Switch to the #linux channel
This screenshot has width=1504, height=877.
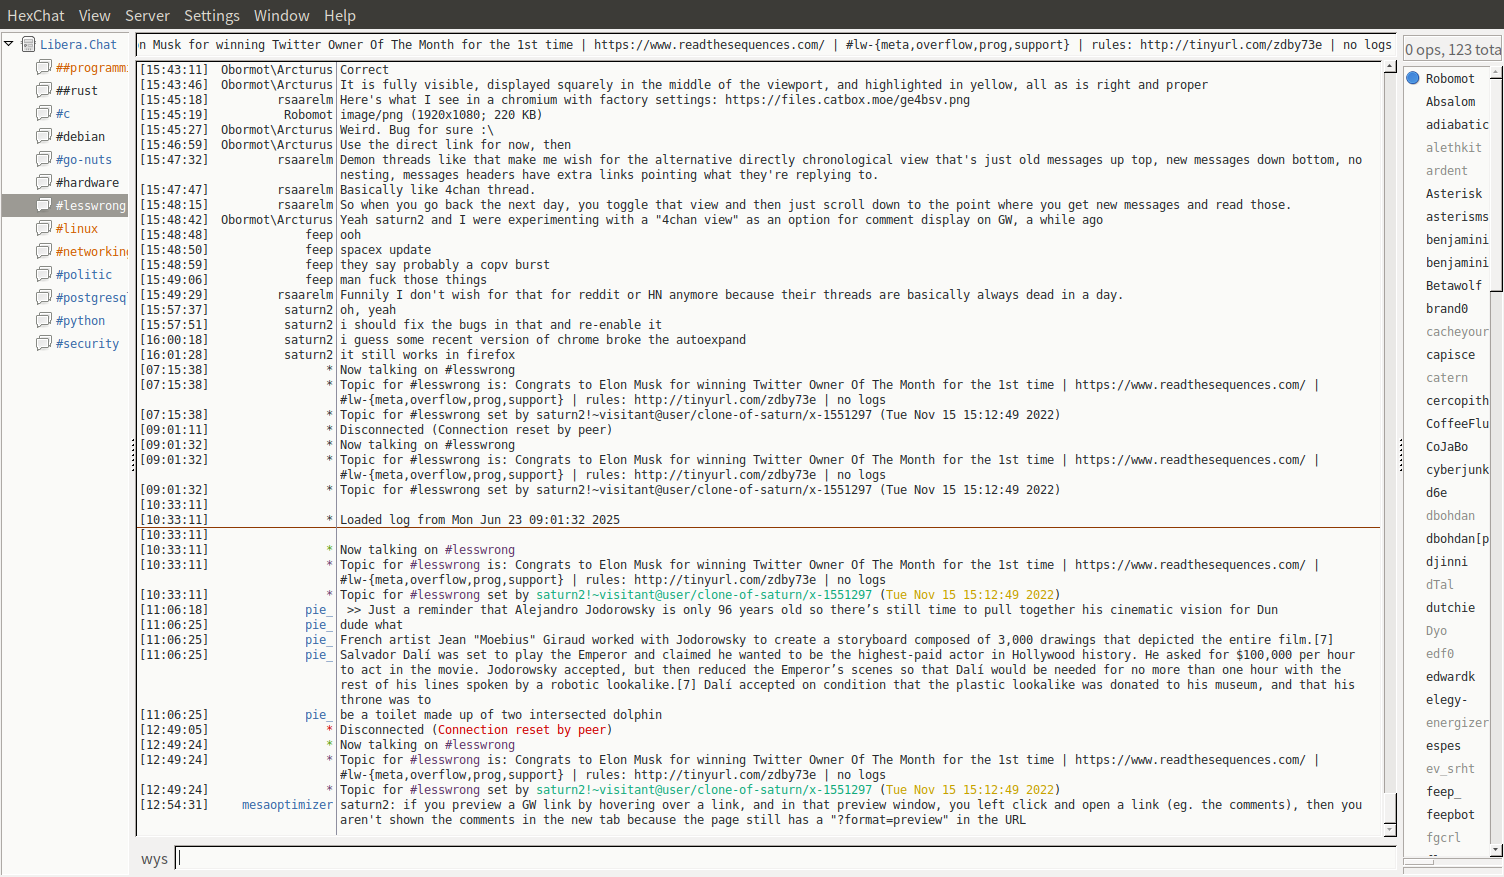click(x=77, y=228)
